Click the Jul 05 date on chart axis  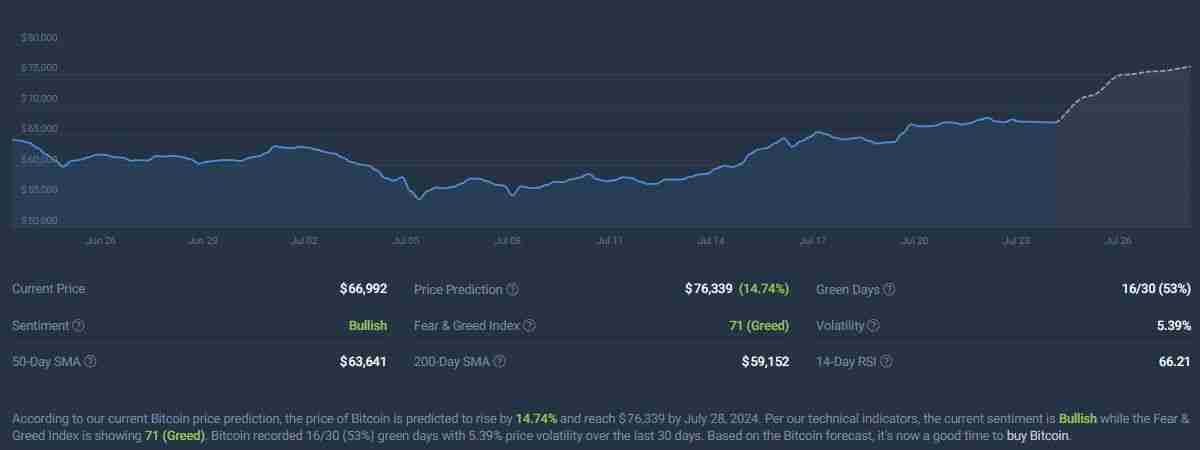406,241
